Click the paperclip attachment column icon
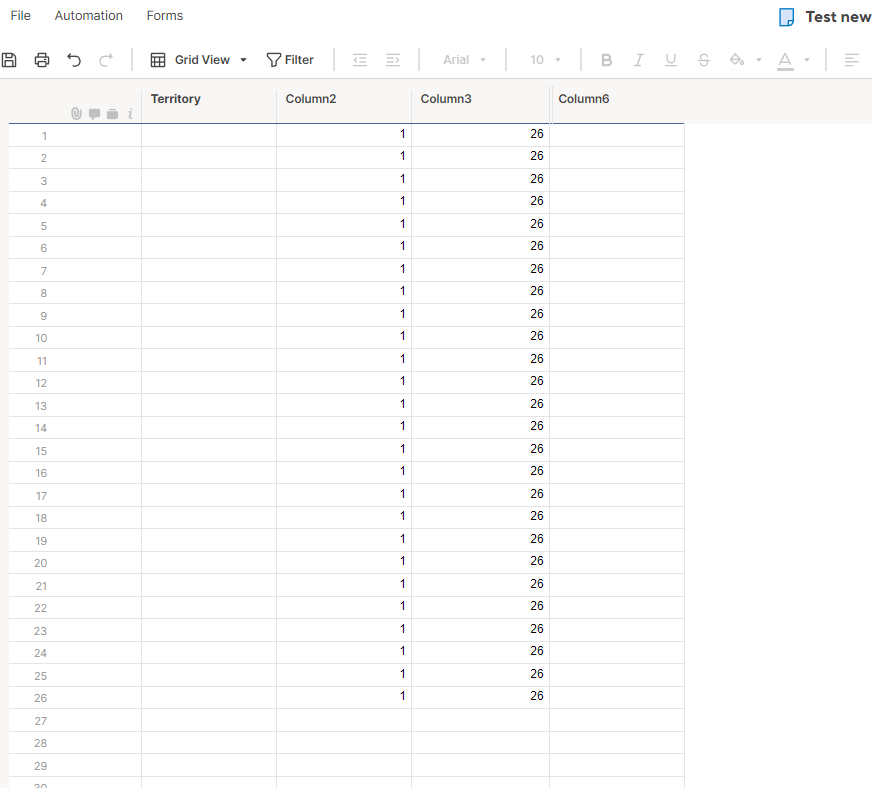This screenshot has width=872, height=788. [x=76, y=113]
